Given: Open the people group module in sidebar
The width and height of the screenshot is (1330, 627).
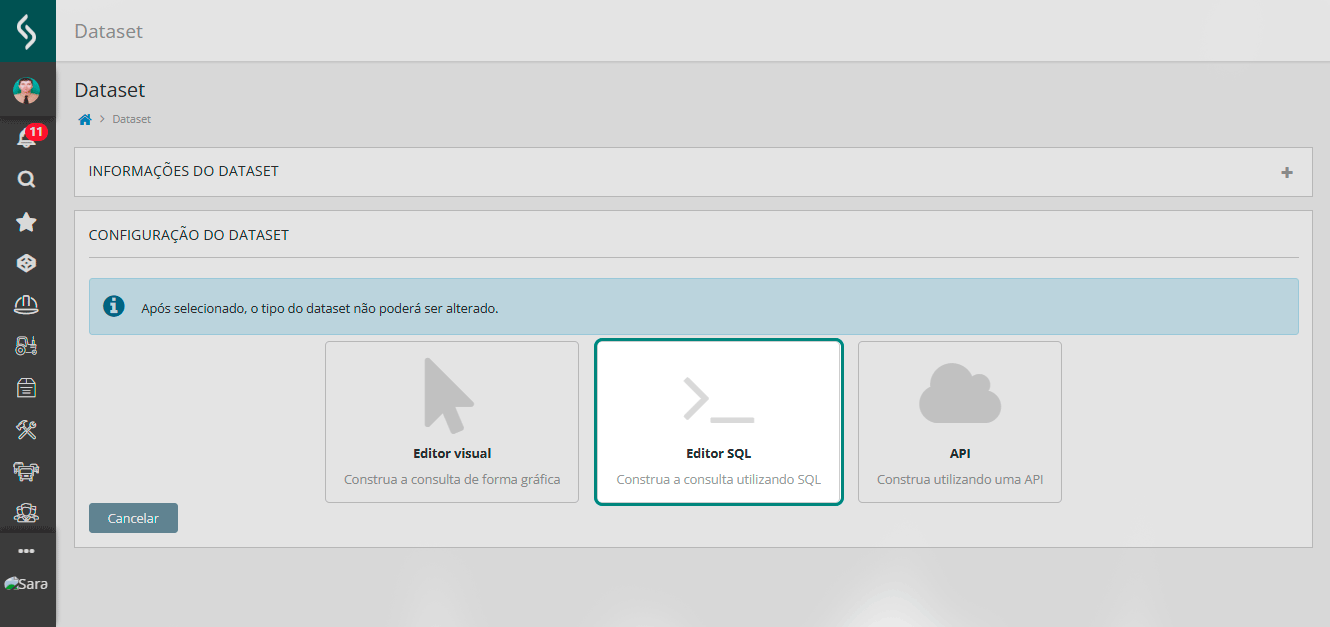Looking at the screenshot, I should [x=27, y=513].
